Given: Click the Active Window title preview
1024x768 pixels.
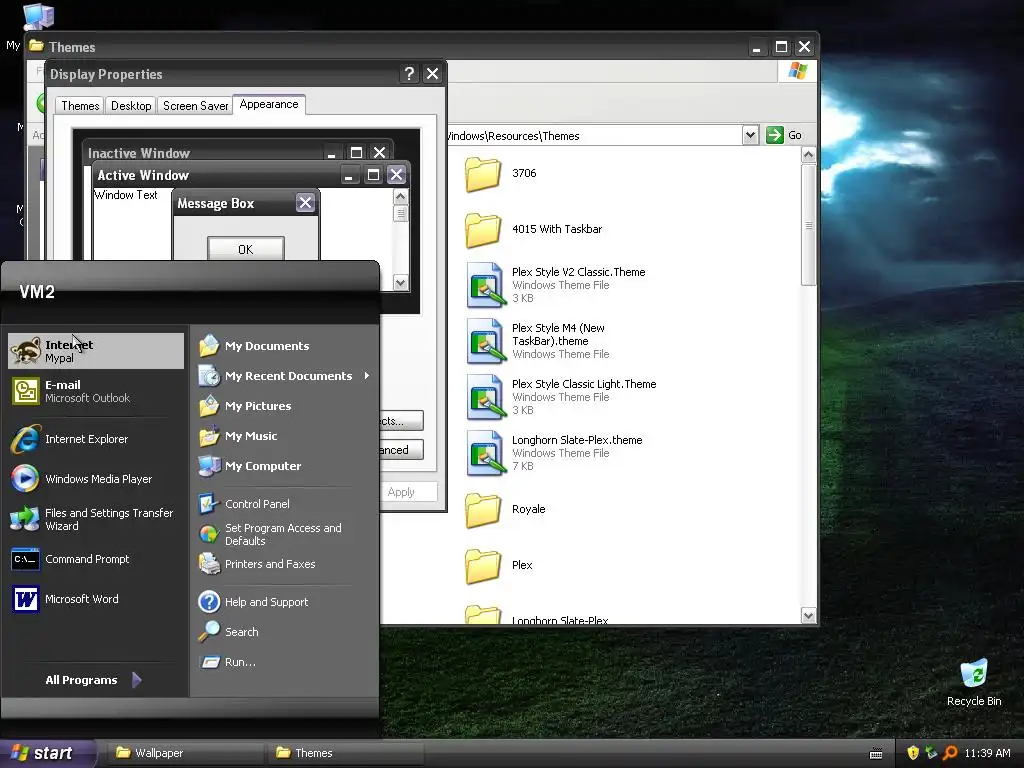Looking at the screenshot, I should (143, 175).
